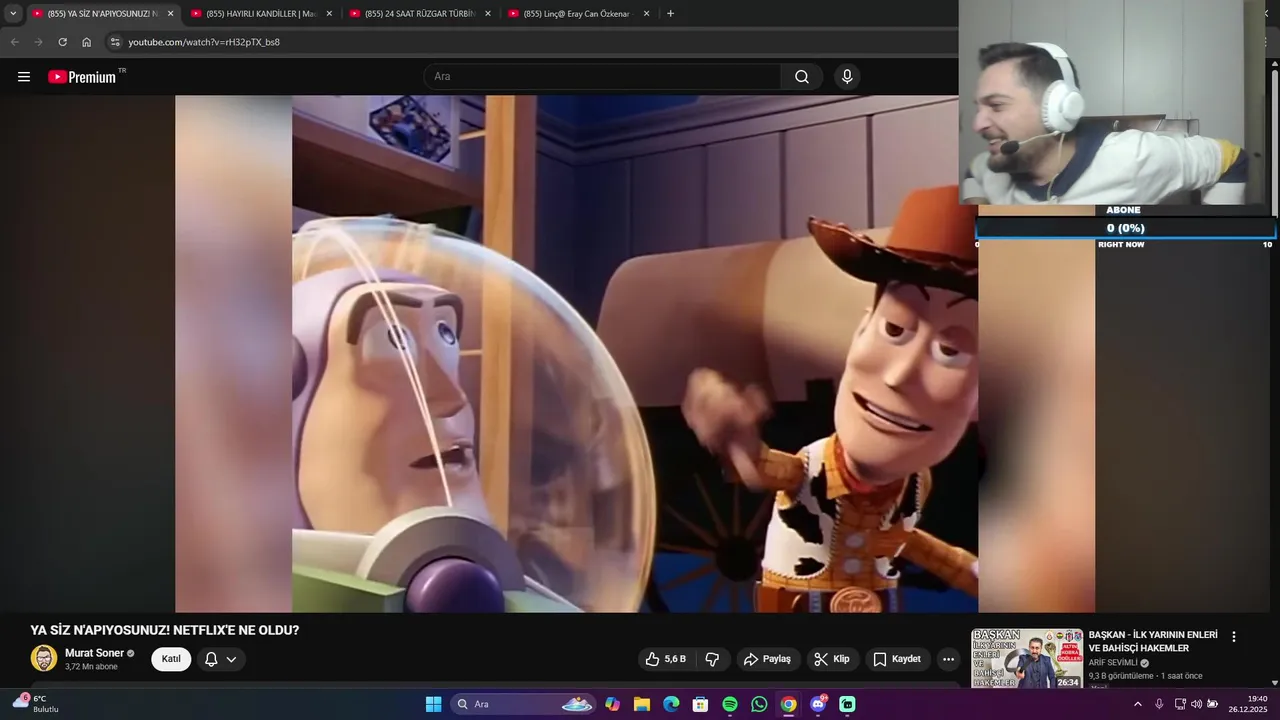Click into the YouTube 'Ara' search field
The image size is (1280, 720).
603,77
